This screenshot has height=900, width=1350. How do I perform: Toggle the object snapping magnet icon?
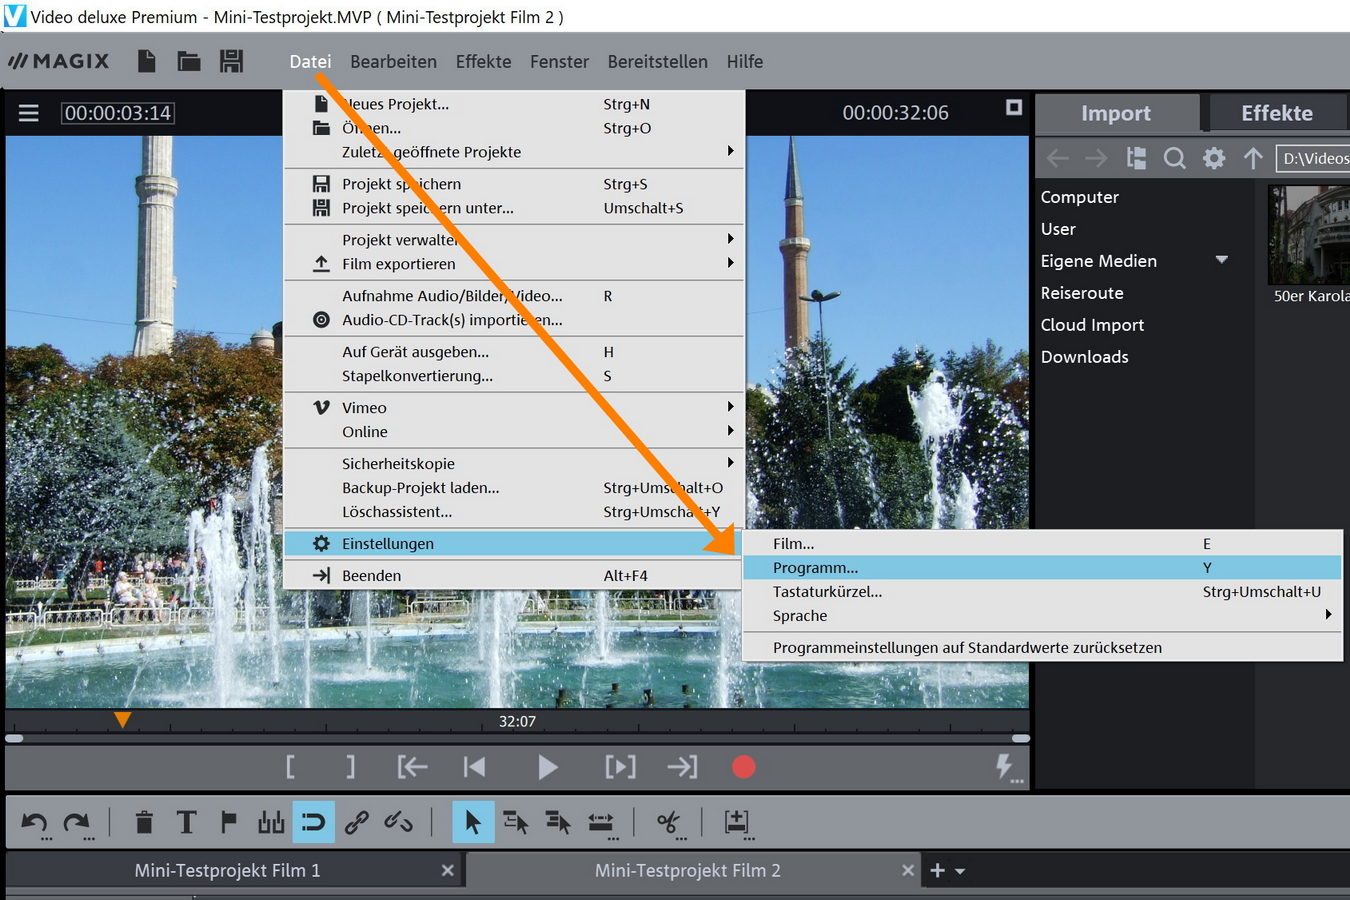point(313,822)
